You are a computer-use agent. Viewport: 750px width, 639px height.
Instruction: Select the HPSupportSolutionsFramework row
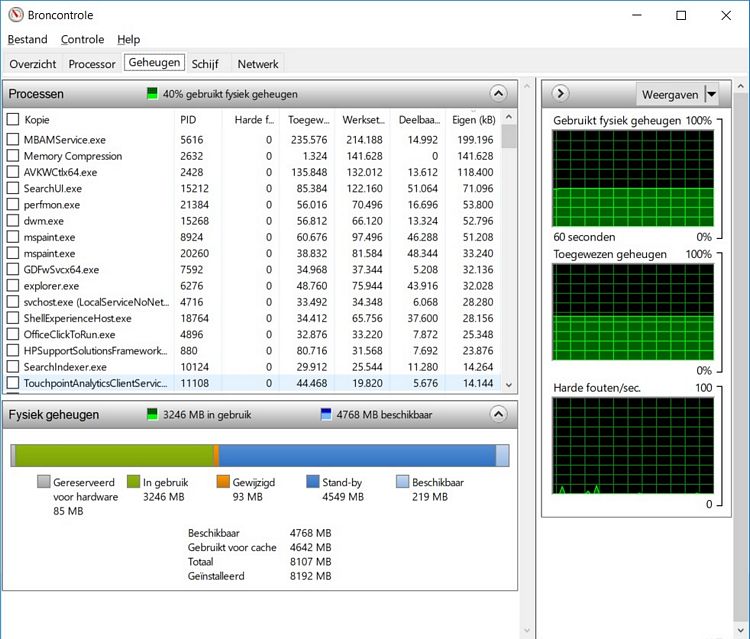tap(253, 351)
